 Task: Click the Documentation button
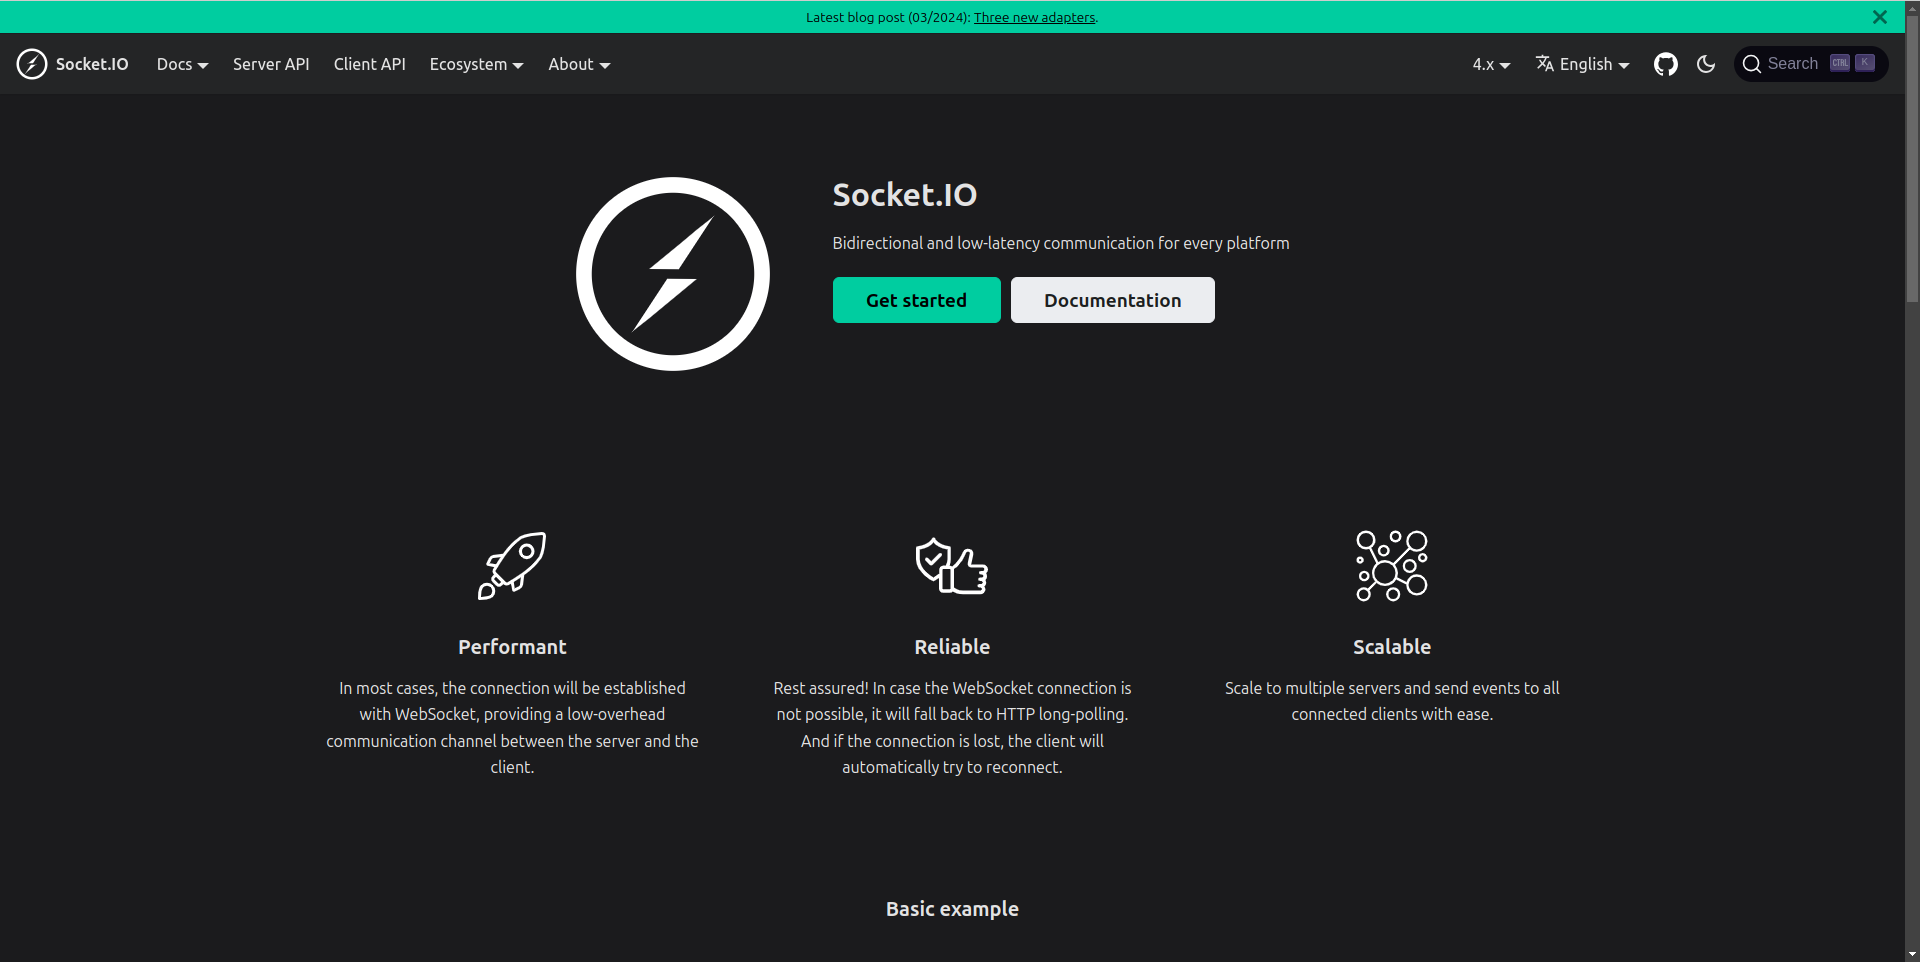1112,300
